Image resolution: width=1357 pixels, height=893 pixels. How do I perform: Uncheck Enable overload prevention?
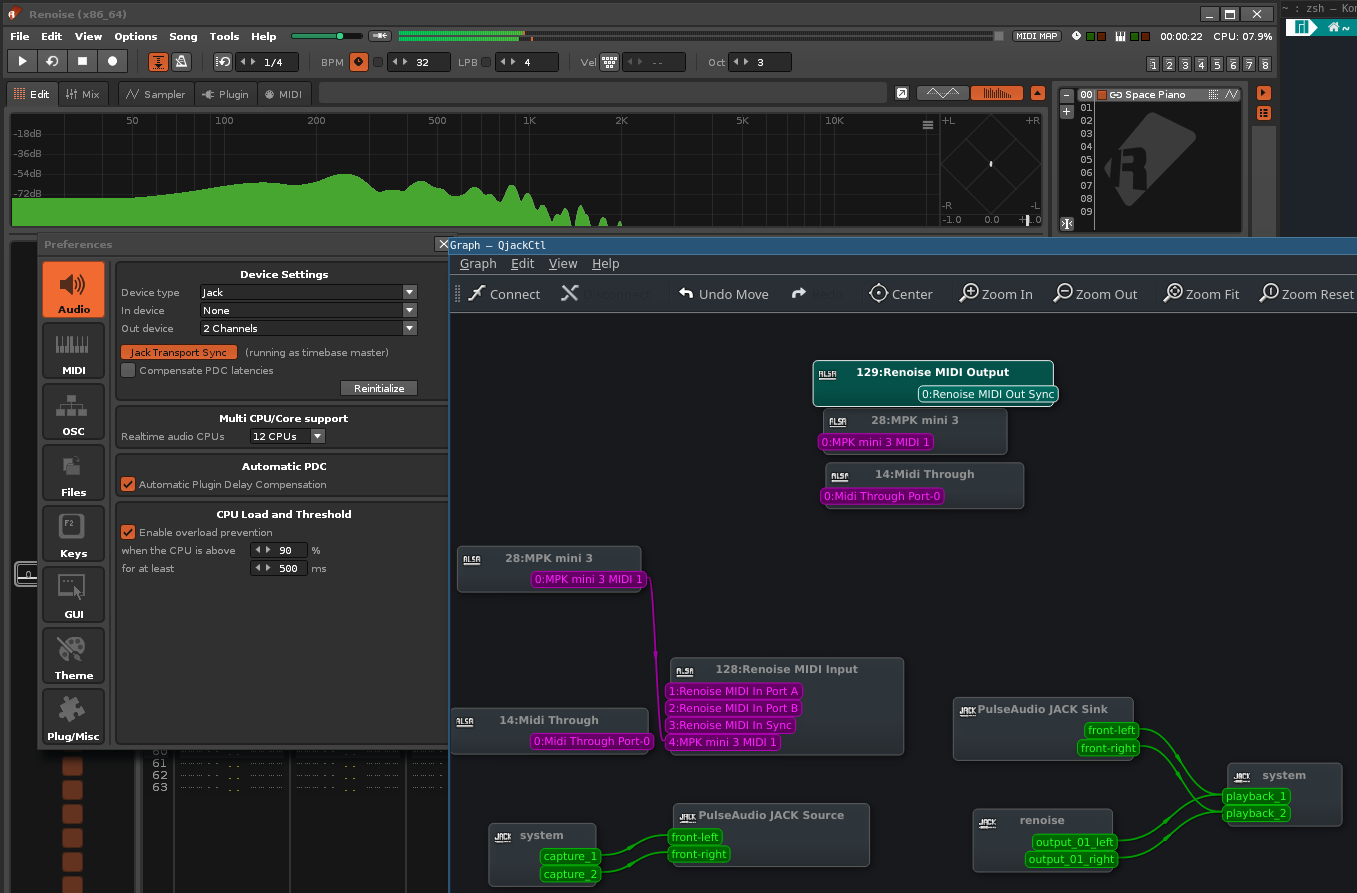(x=128, y=532)
